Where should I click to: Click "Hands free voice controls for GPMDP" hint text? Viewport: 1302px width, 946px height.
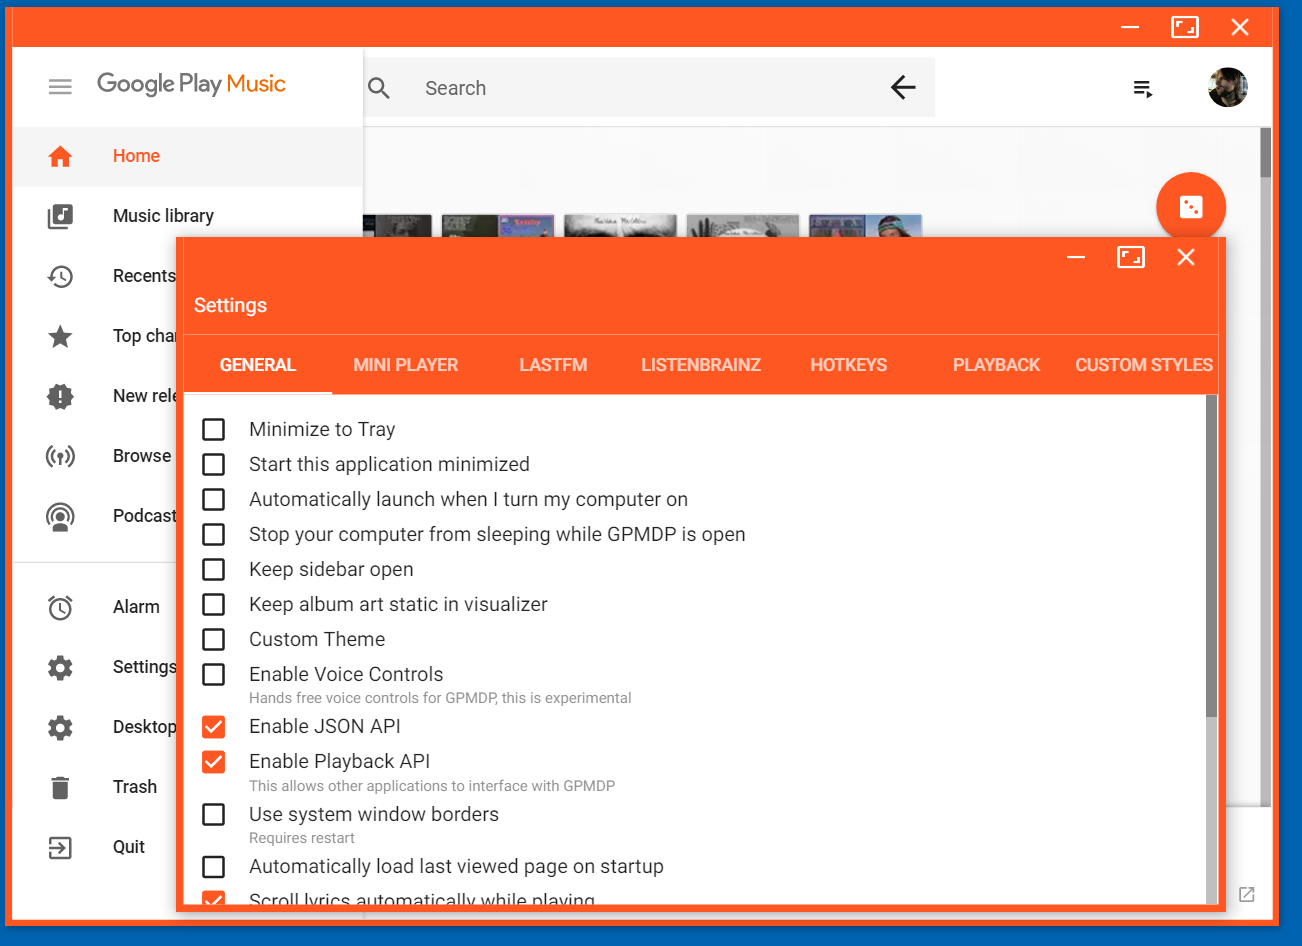[440, 698]
